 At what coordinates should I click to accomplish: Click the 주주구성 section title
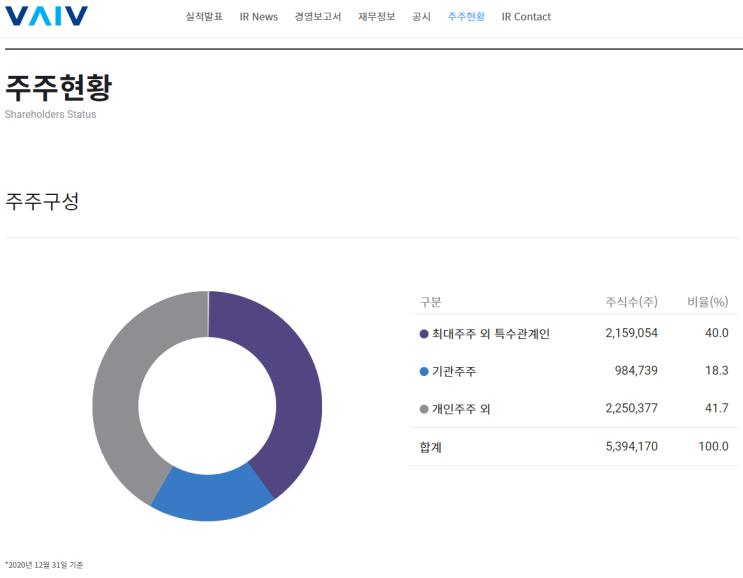pos(42,201)
